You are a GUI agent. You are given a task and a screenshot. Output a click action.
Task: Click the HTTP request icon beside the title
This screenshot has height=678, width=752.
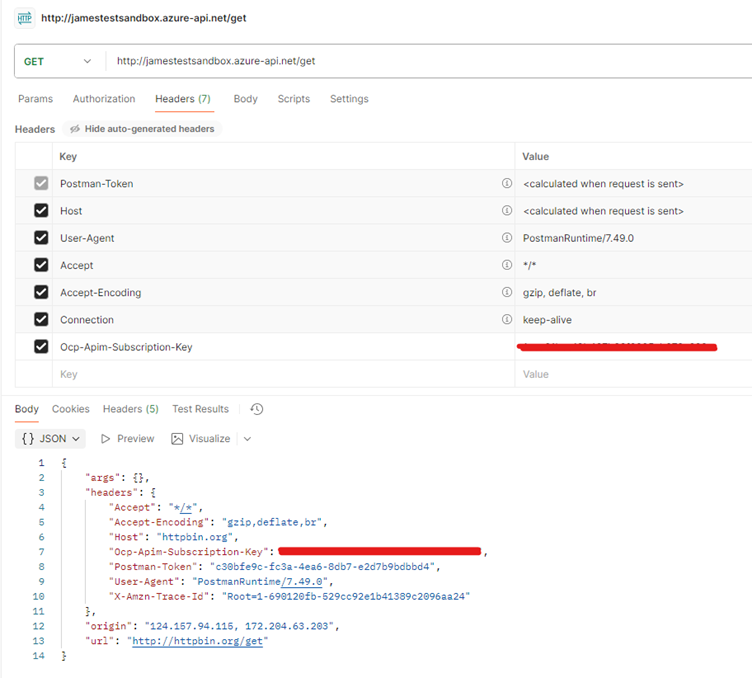point(24,18)
